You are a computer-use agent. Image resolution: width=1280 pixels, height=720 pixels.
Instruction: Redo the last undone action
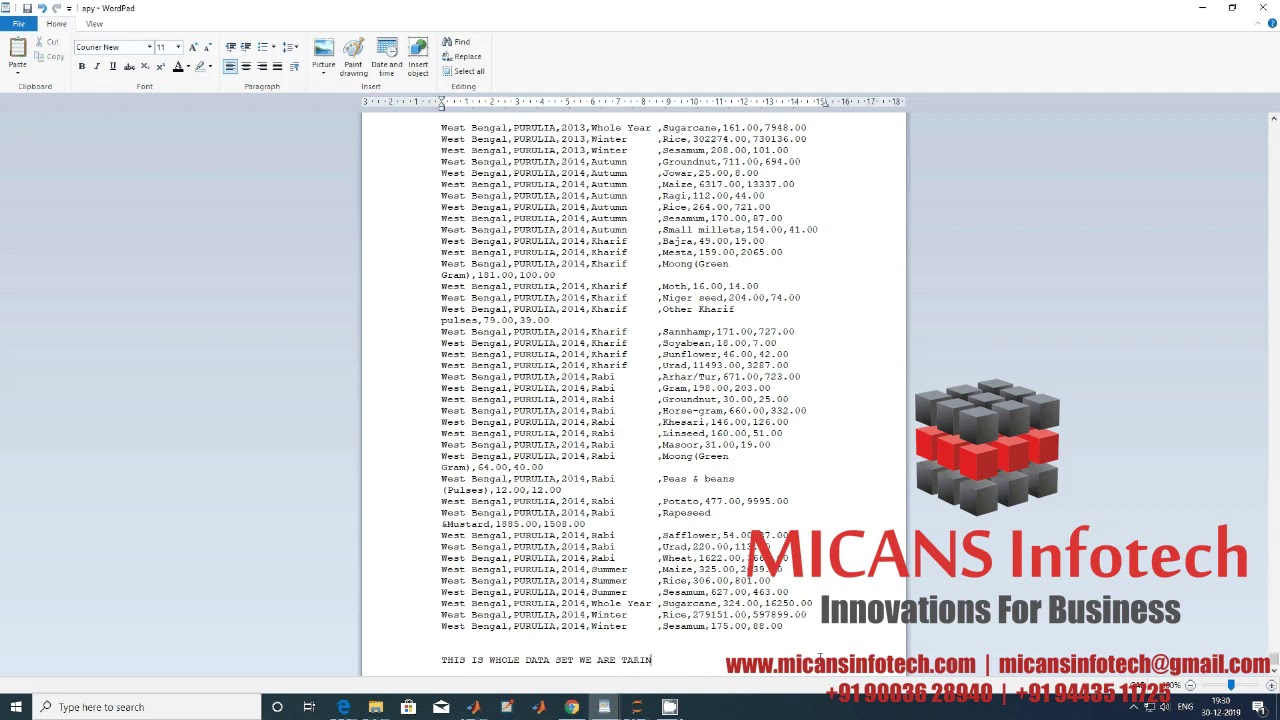click(x=56, y=8)
